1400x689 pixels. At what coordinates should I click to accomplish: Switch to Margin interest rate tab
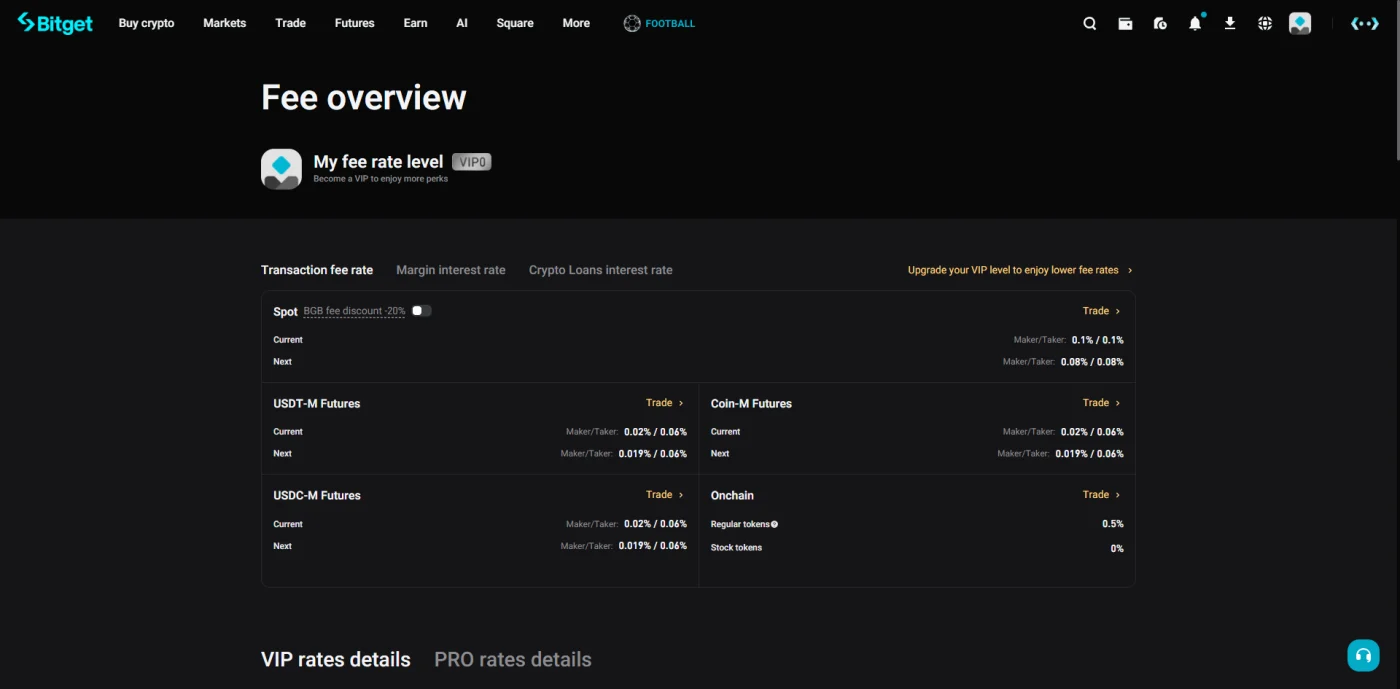coord(451,270)
